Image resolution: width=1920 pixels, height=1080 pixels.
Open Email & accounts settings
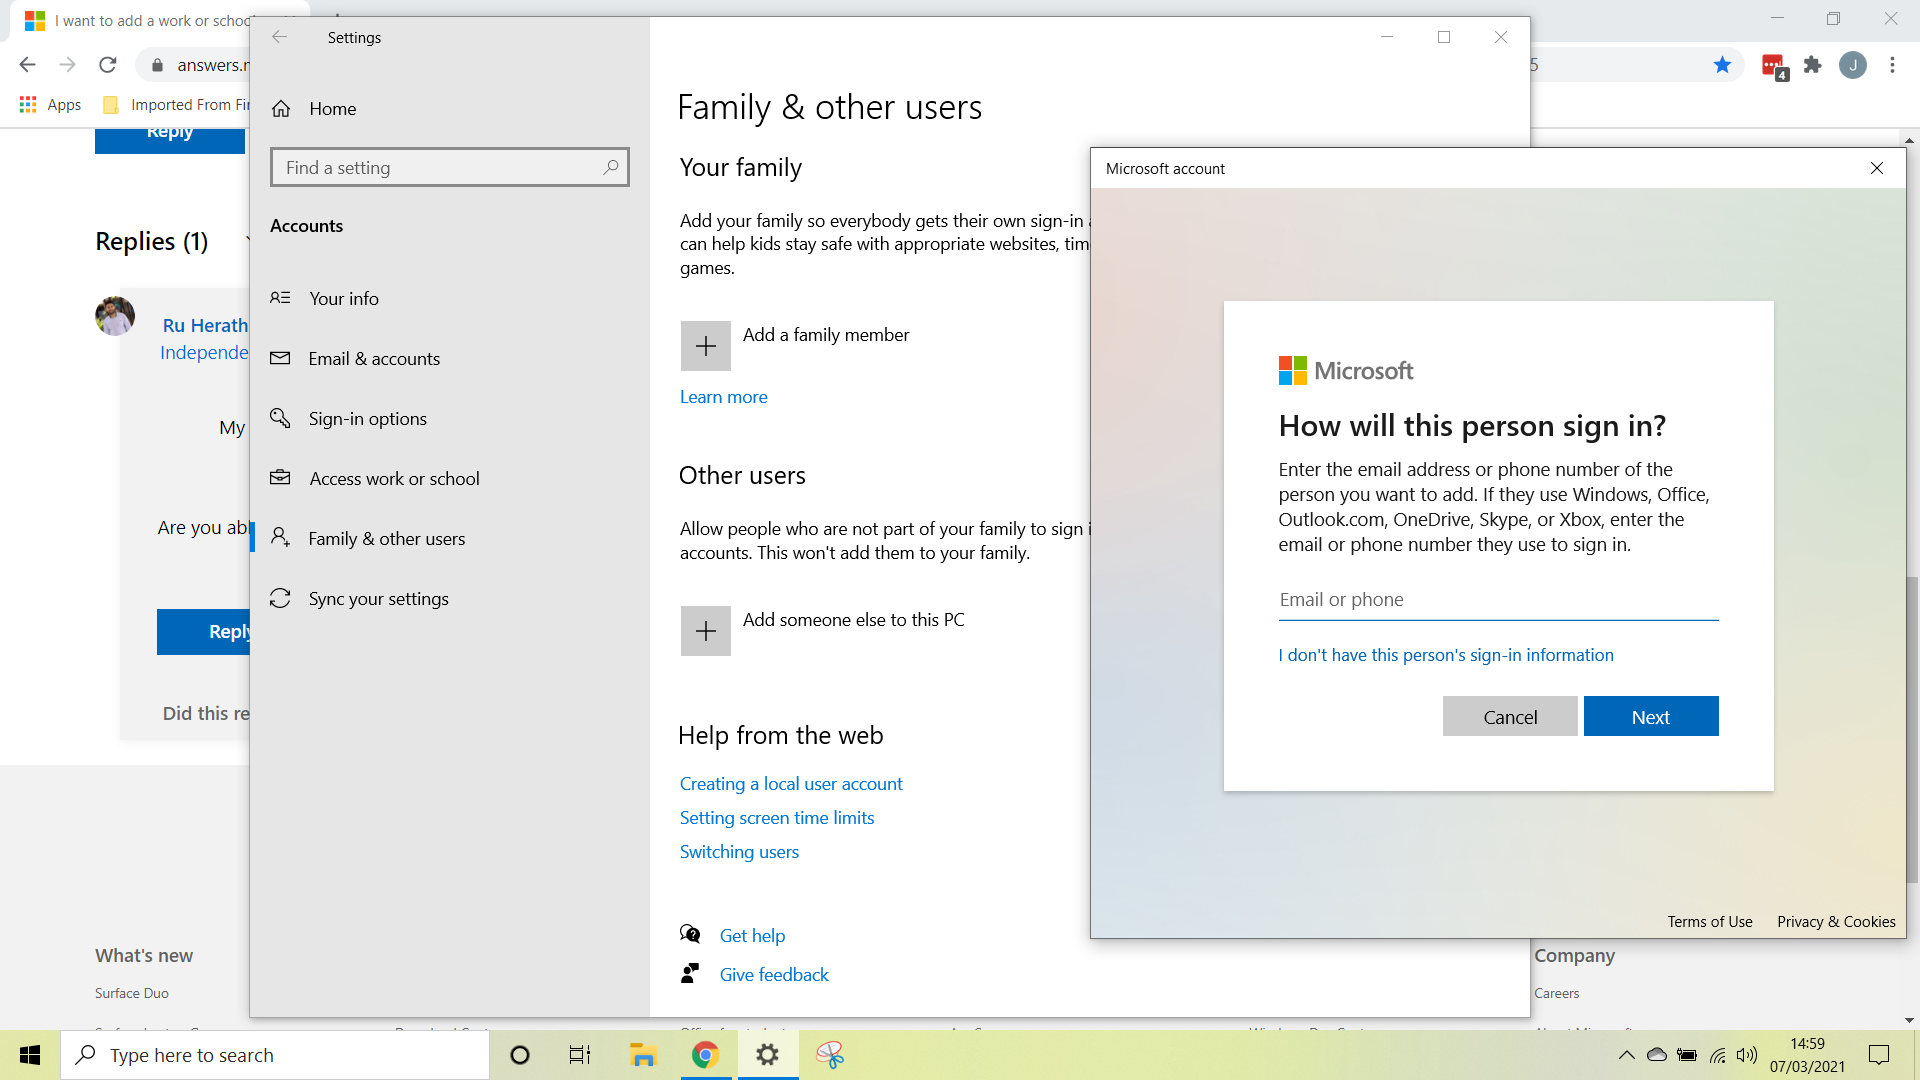coord(374,359)
